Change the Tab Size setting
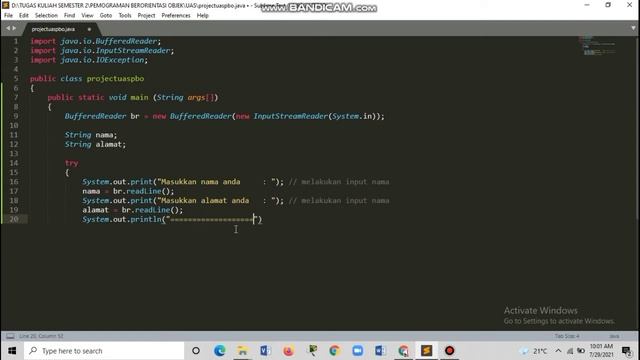Screen dimensions: 640x360 pyautogui.click(x=567, y=336)
